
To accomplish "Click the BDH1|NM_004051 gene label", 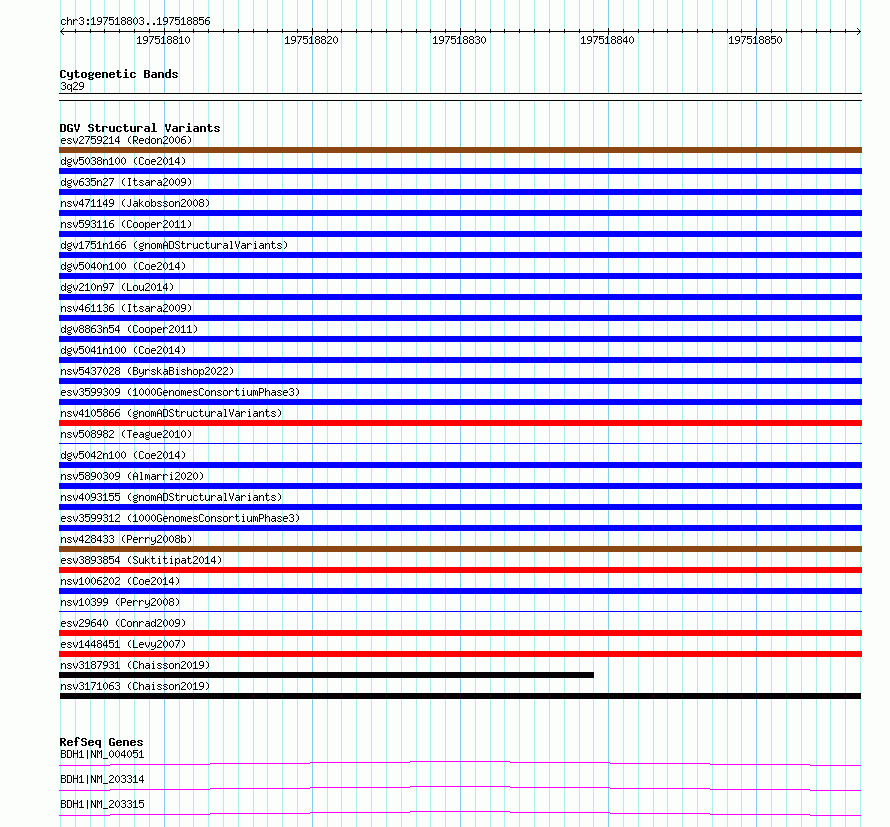I will (x=102, y=754).
